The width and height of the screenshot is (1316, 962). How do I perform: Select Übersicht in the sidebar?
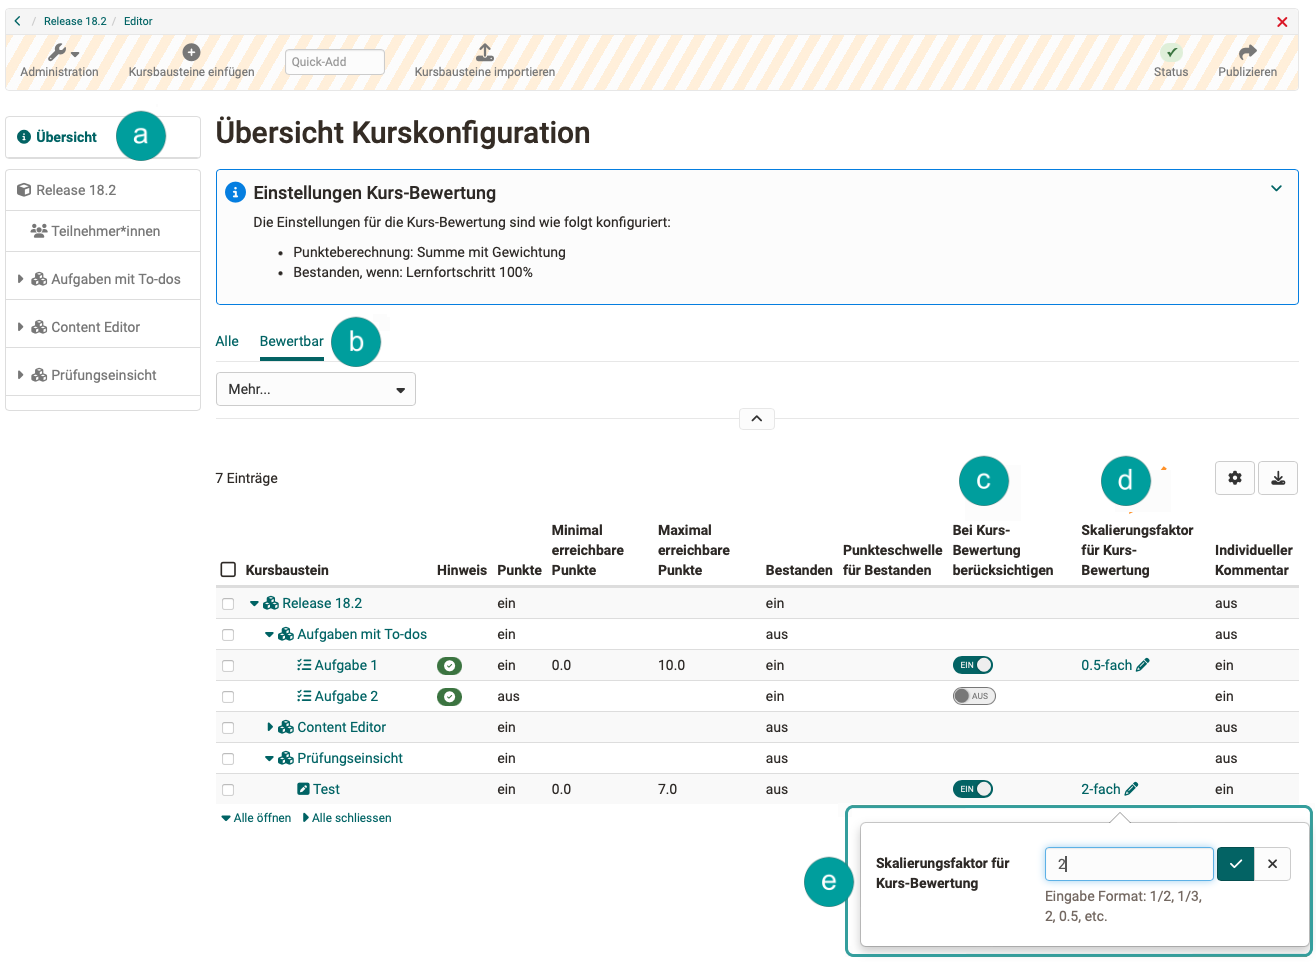[66, 137]
